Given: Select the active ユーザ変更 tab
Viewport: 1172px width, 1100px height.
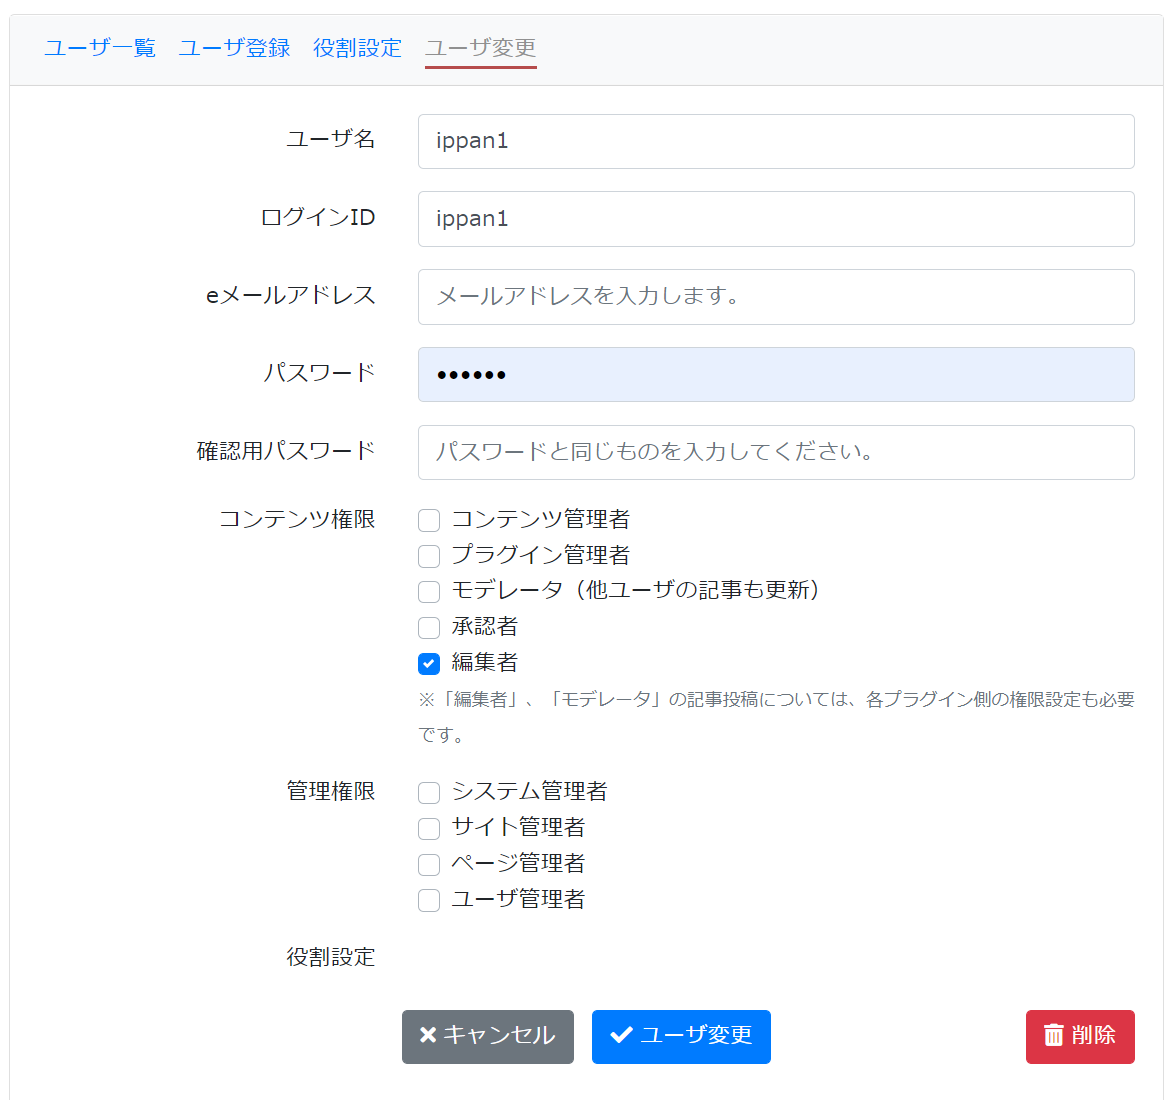Looking at the screenshot, I should pyautogui.click(x=480, y=48).
